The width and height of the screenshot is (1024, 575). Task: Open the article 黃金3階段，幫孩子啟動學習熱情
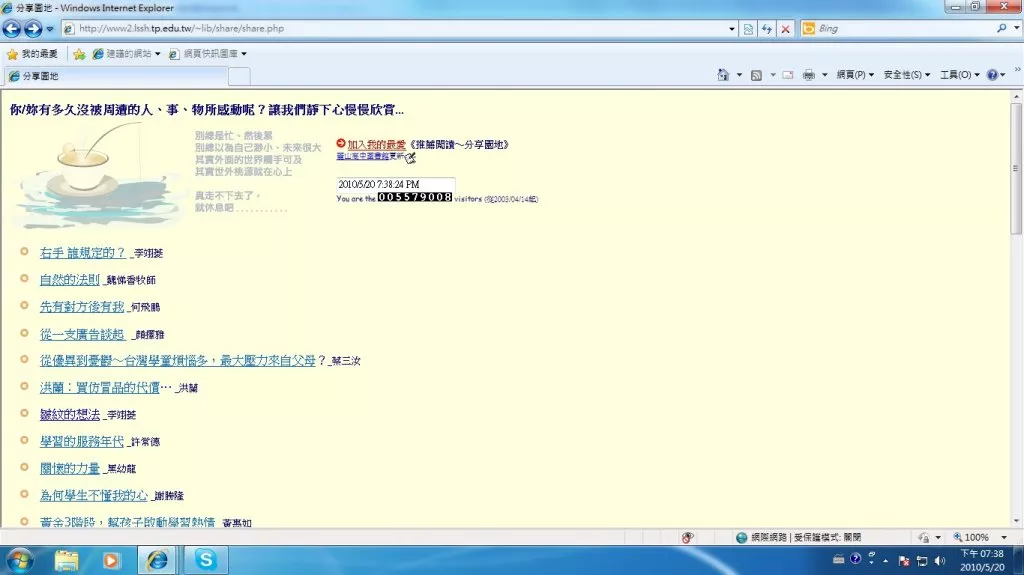tap(127, 522)
